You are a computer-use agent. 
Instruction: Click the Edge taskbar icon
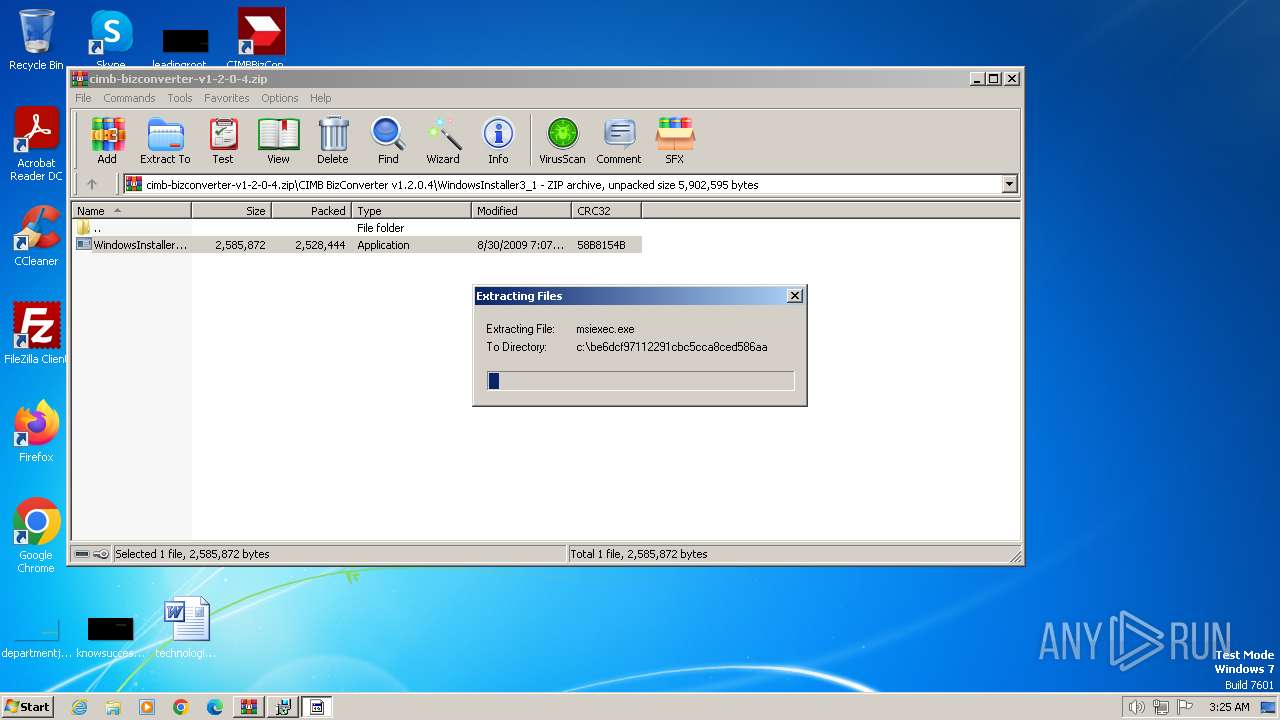coord(215,707)
